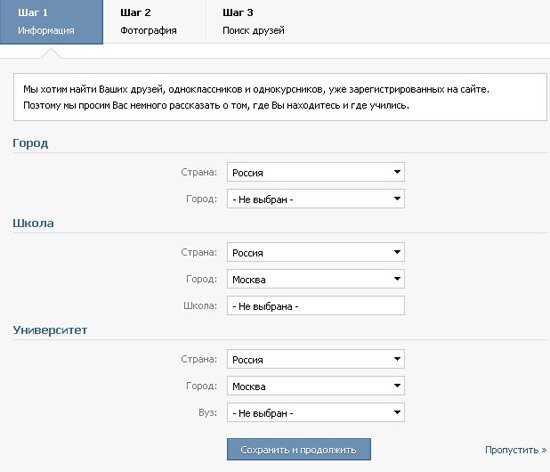Click the Пропустить link
This screenshot has width=550, height=472.
(x=516, y=450)
